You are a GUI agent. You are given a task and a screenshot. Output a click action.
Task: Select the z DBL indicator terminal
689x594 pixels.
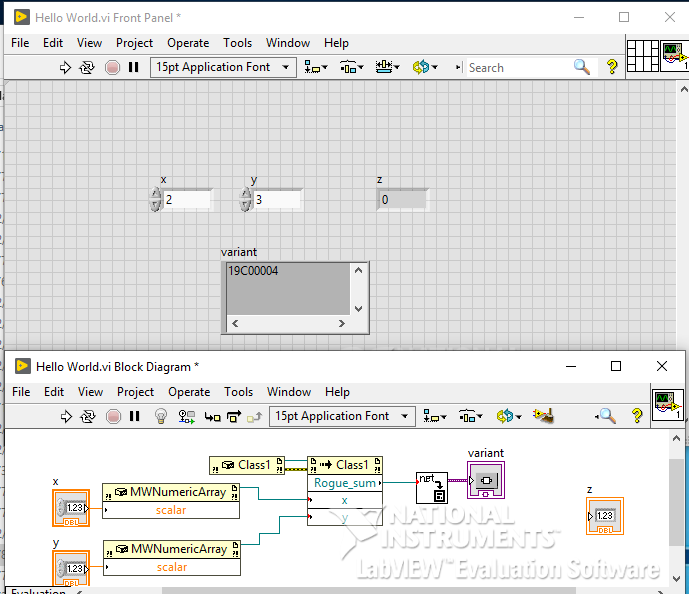pyautogui.click(x=605, y=516)
